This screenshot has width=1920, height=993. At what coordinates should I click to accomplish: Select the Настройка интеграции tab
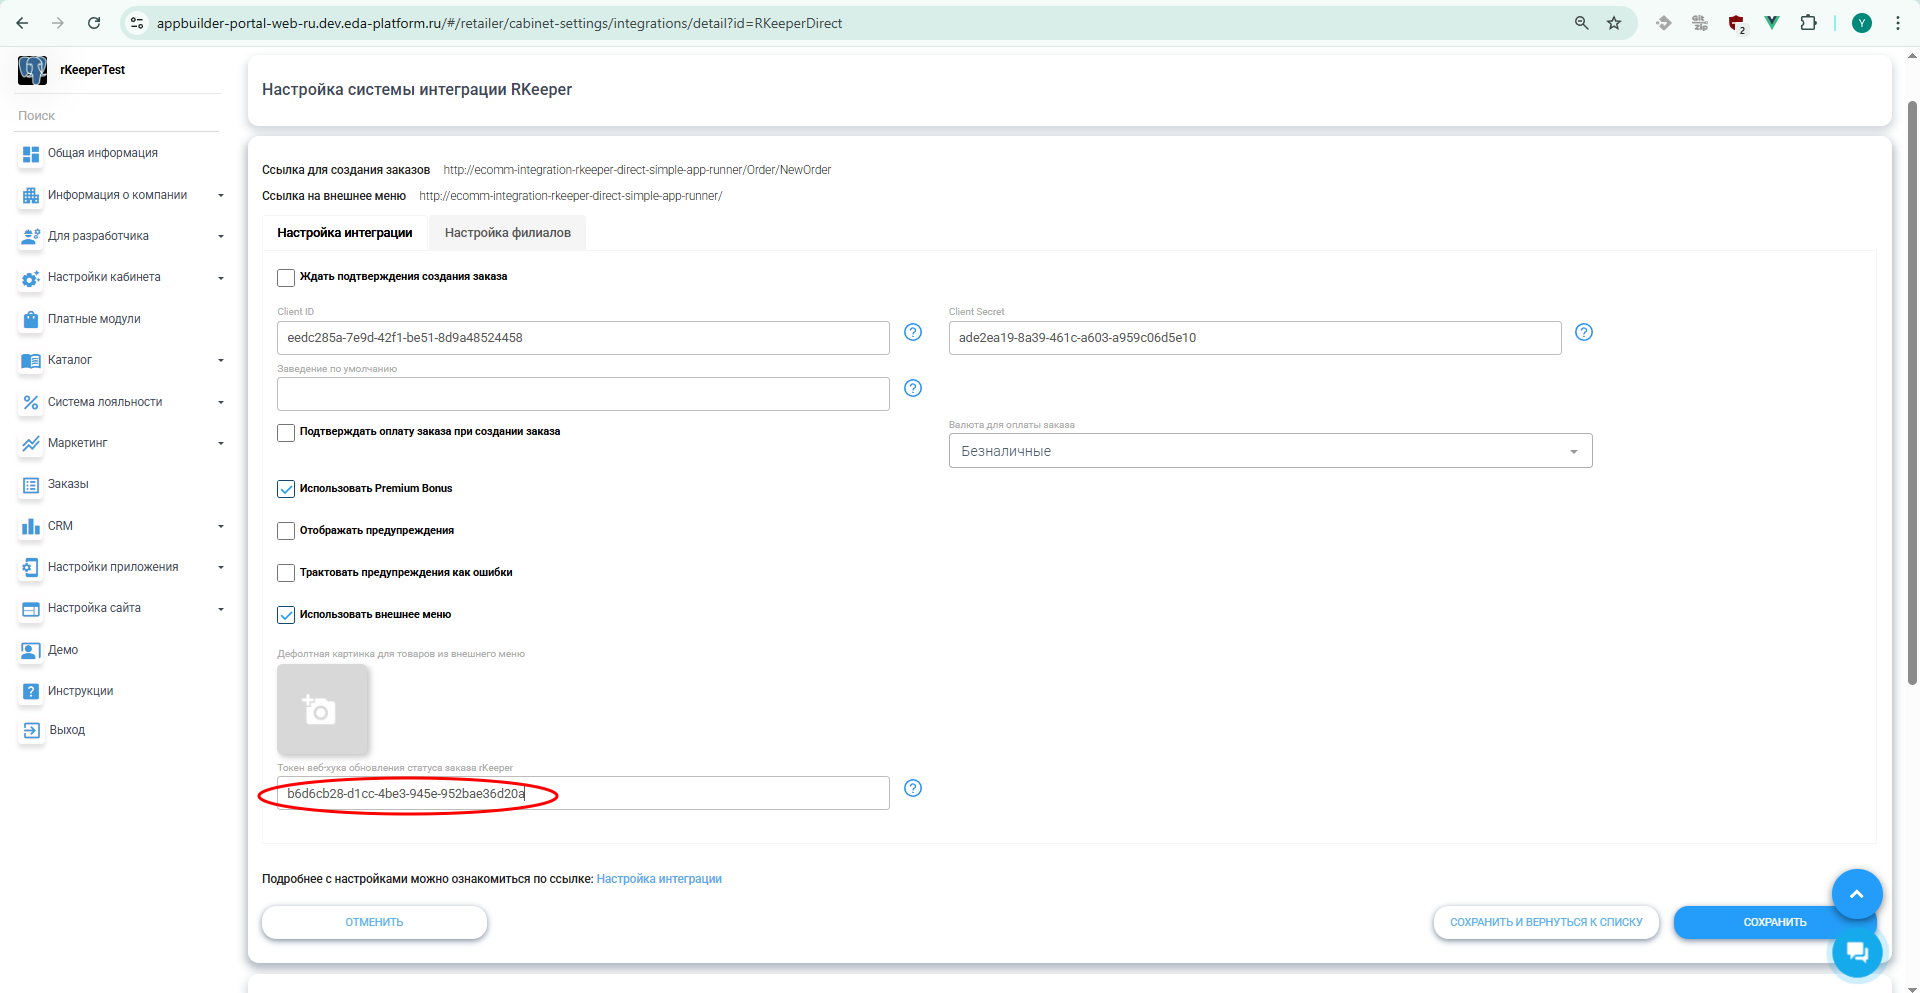[344, 233]
